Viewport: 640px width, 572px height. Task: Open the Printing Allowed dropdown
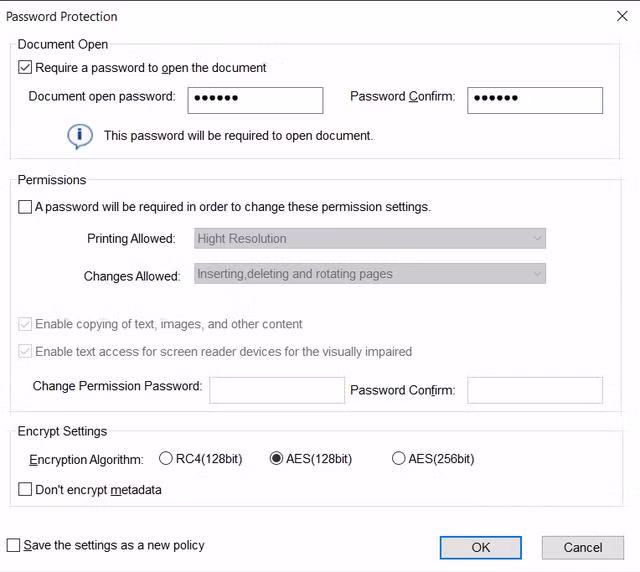click(x=370, y=239)
